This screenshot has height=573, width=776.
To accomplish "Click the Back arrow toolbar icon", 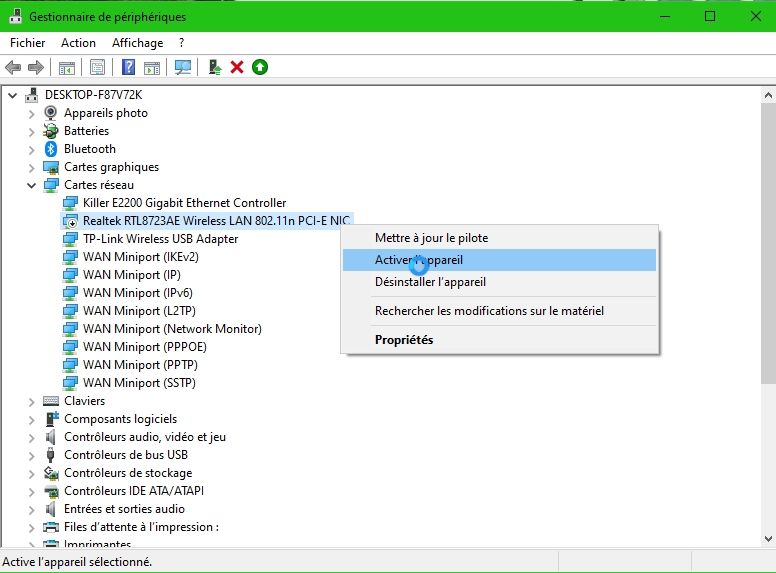I will tap(13, 67).
